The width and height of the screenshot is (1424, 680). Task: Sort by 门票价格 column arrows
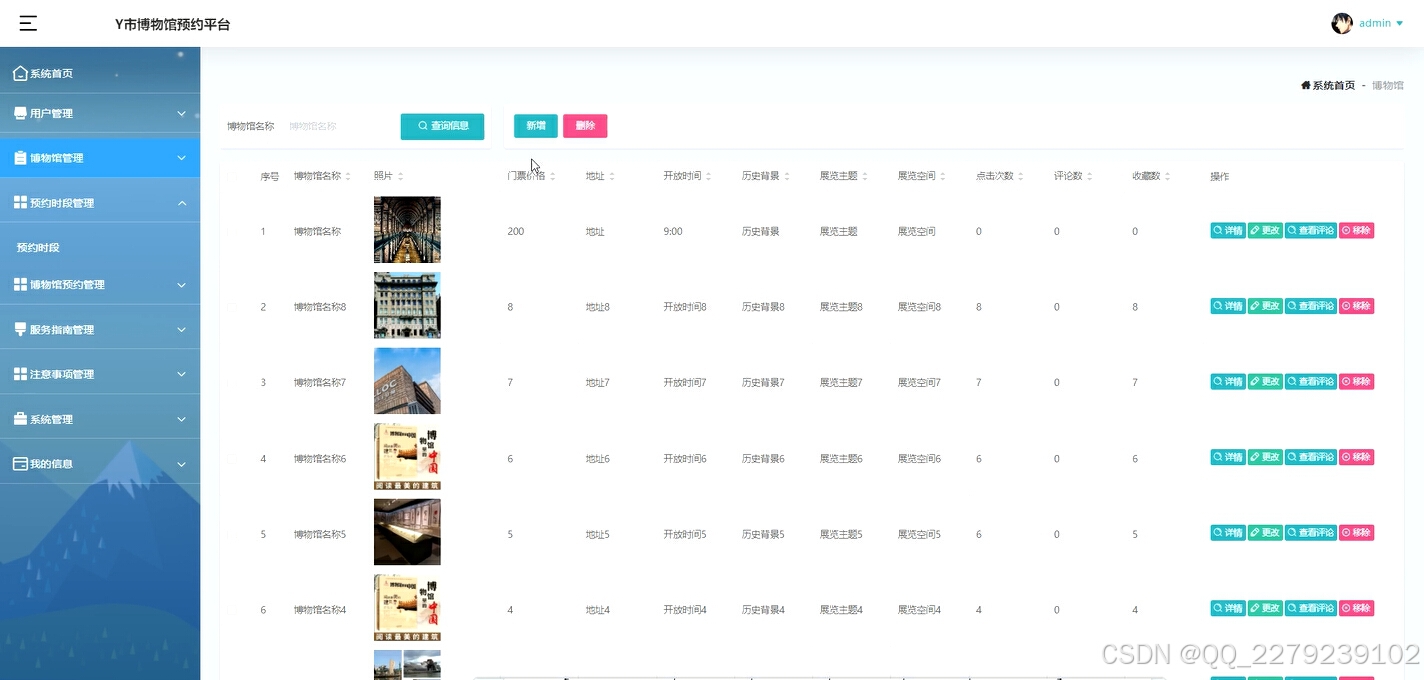tap(552, 176)
